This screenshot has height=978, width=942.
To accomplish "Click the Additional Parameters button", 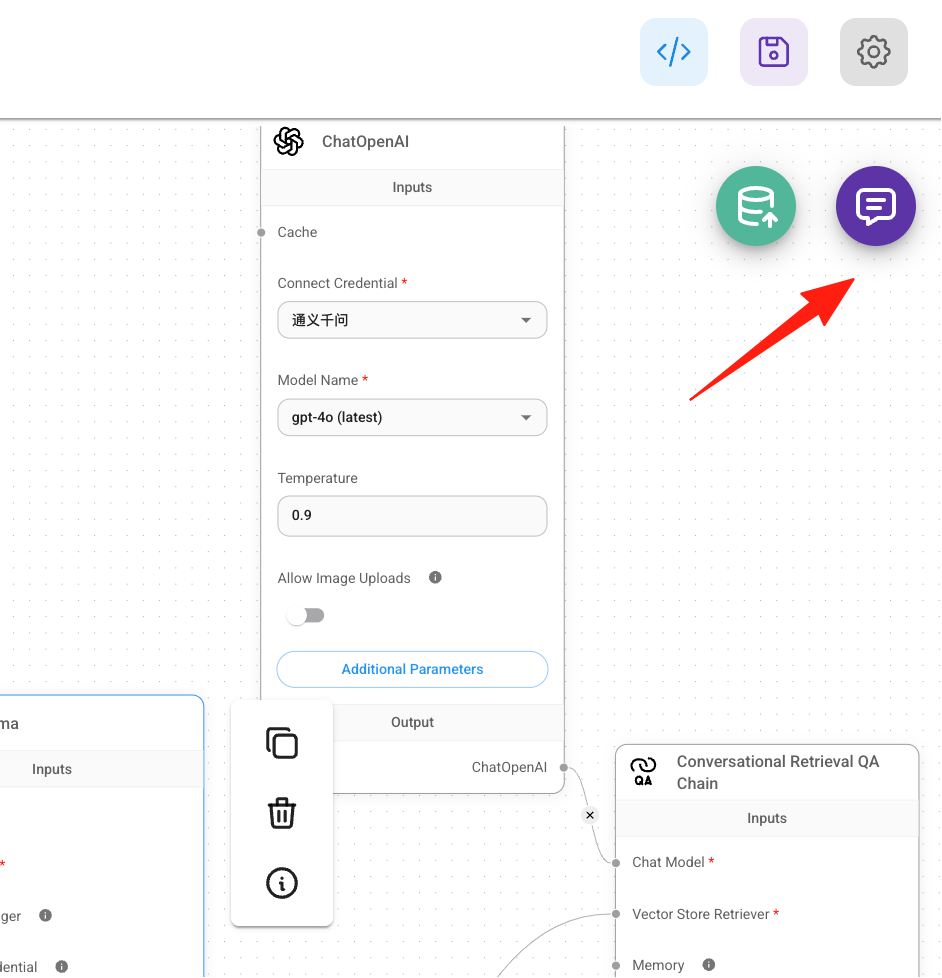I will [x=412, y=669].
